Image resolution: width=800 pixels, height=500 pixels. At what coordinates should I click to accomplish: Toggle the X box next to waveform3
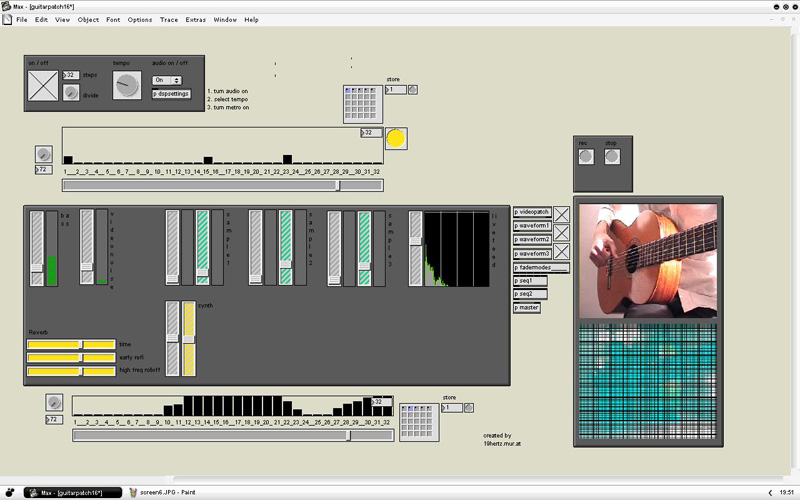(x=562, y=252)
